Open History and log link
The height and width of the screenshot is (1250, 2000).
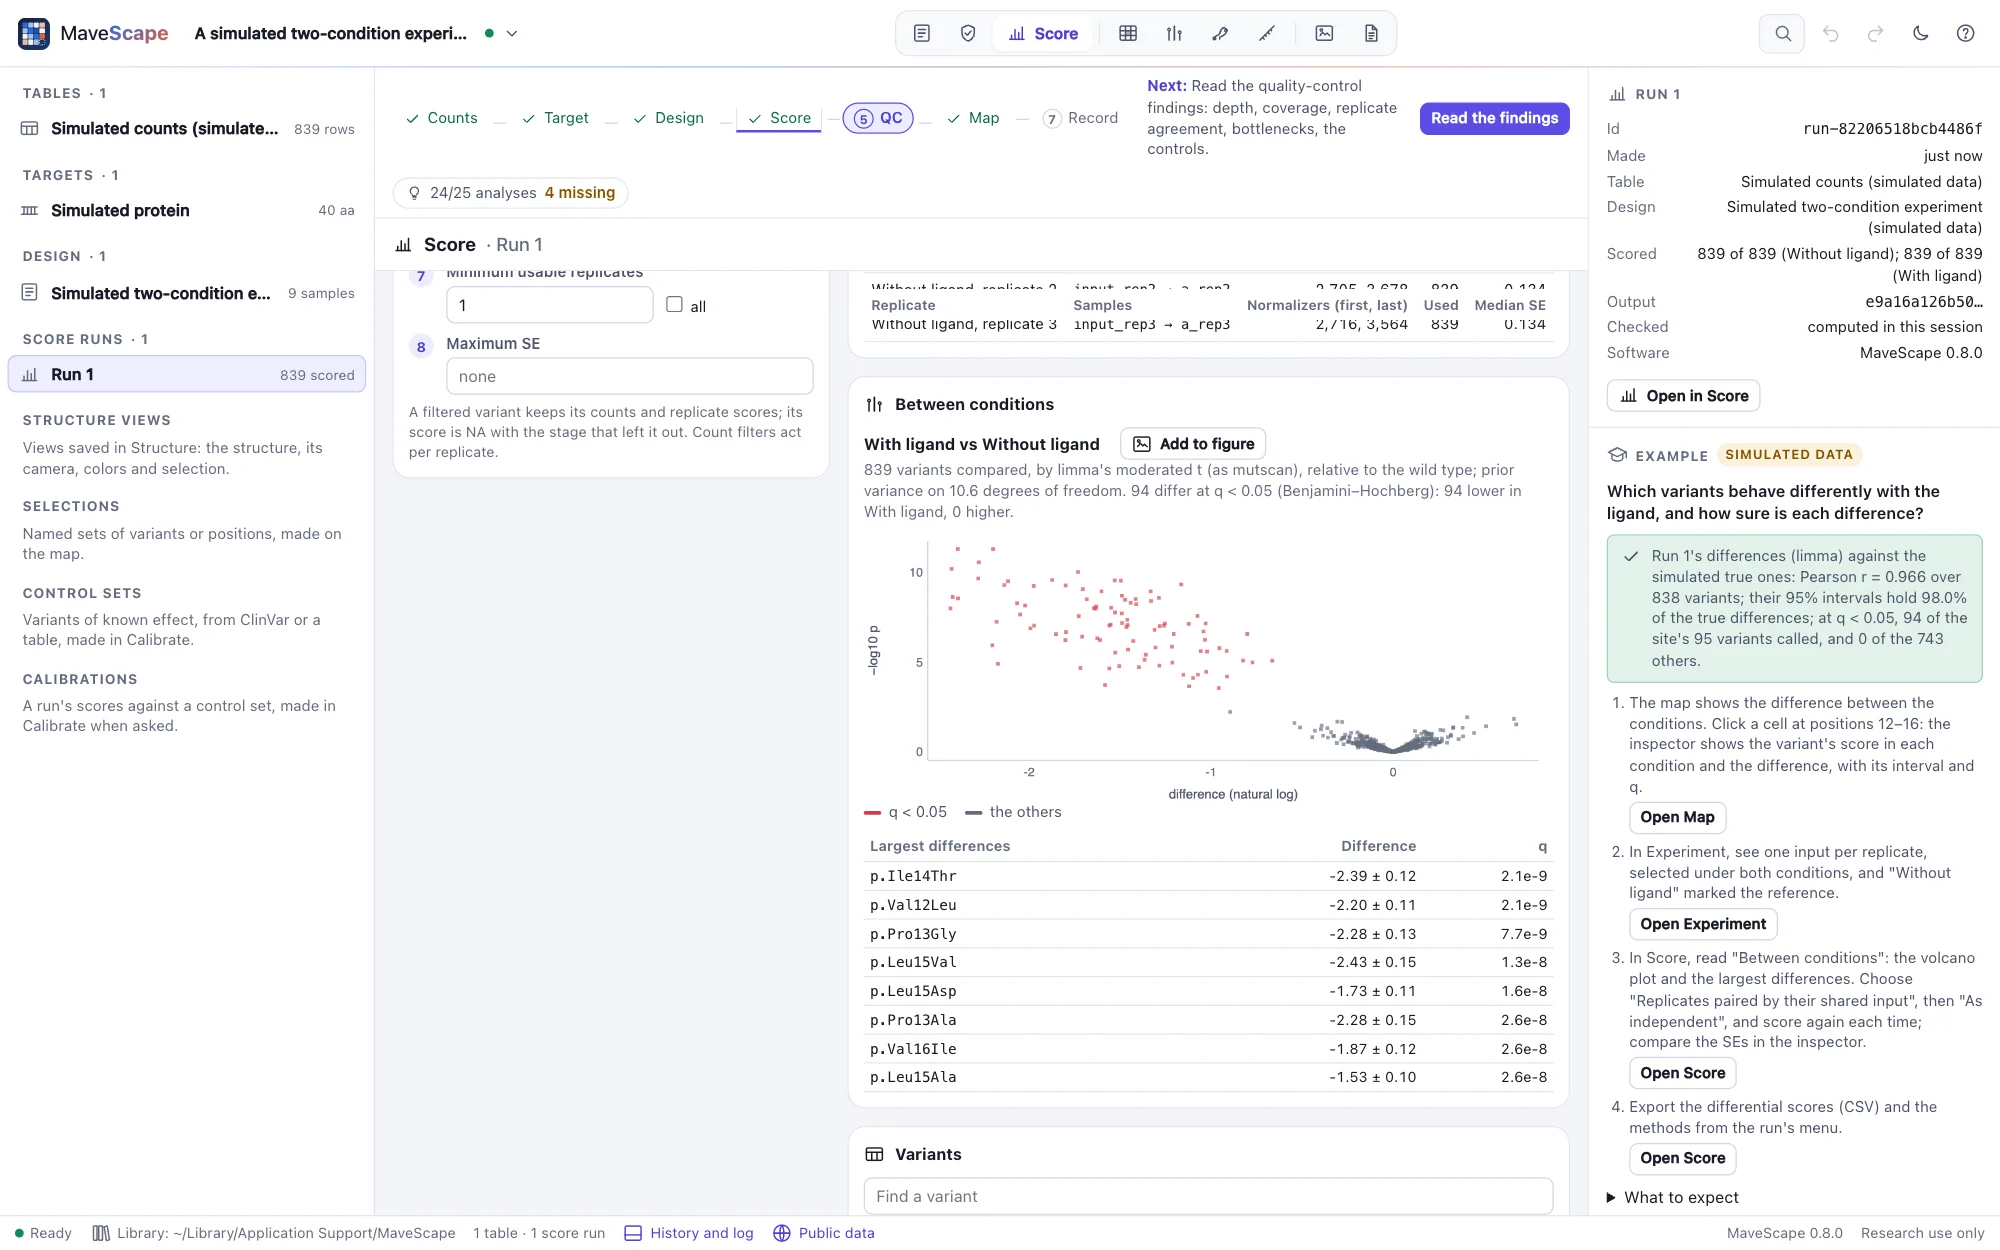click(689, 1233)
